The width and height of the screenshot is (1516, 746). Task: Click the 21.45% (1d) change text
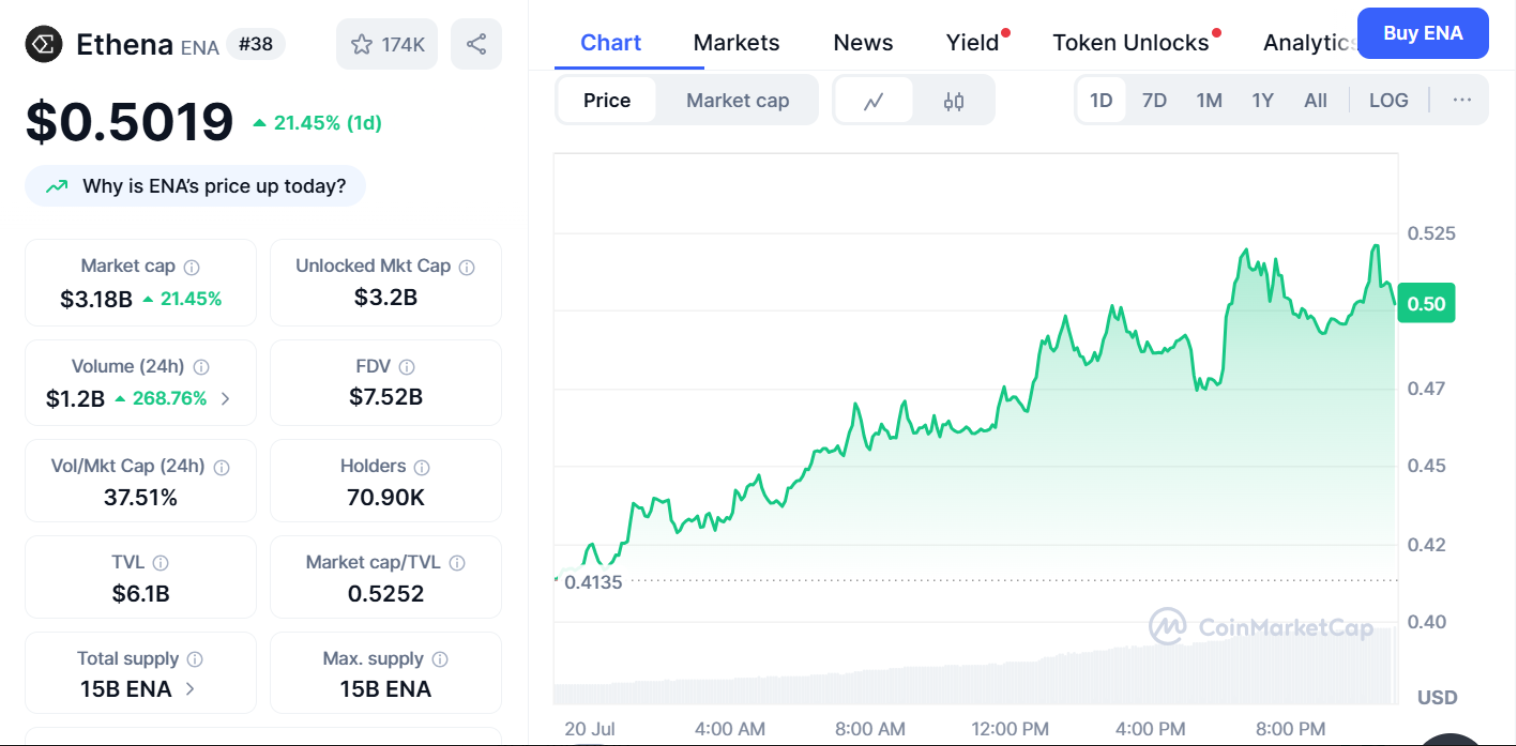pyautogui.click(x=328, y=123)
